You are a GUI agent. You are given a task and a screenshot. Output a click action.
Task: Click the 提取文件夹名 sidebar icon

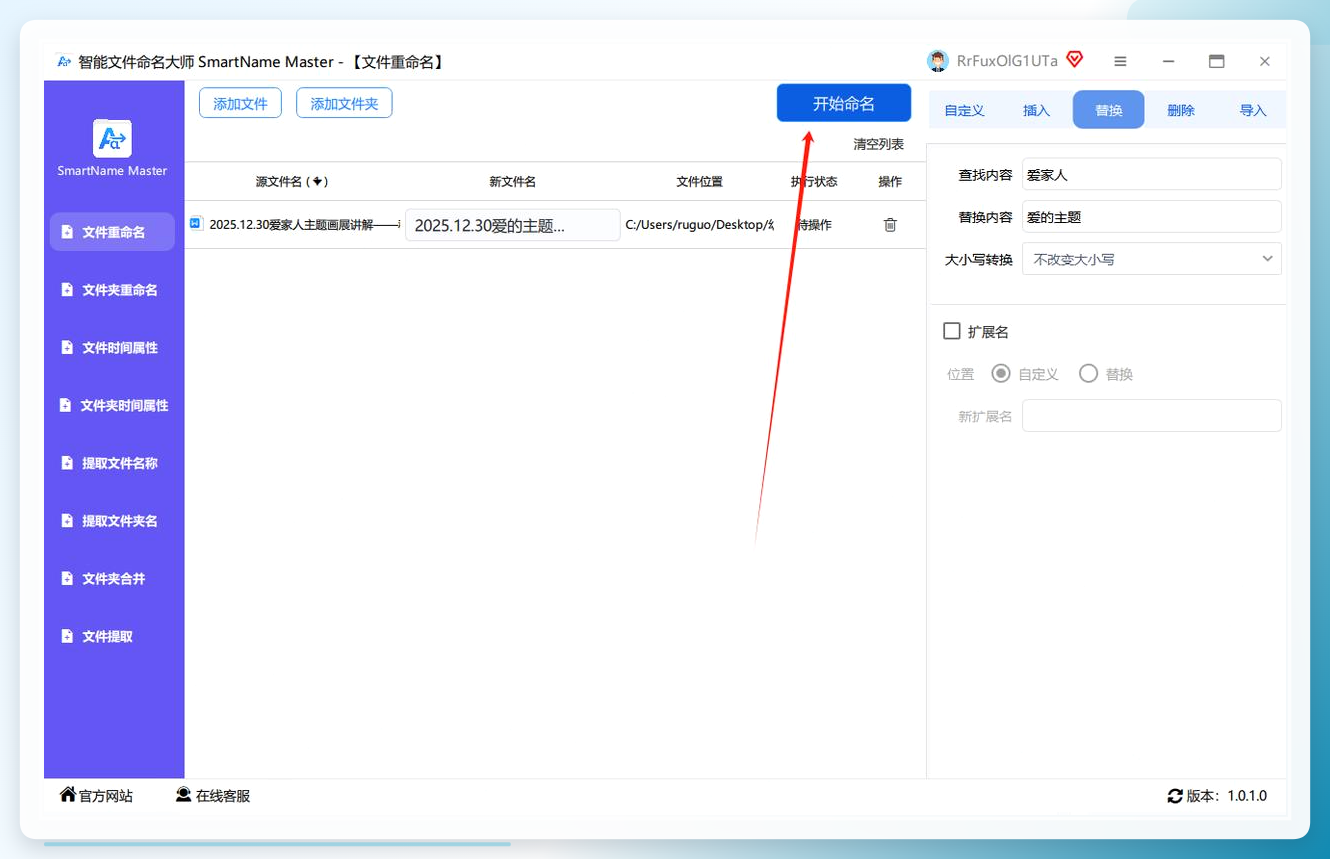(x=67, y=521)
